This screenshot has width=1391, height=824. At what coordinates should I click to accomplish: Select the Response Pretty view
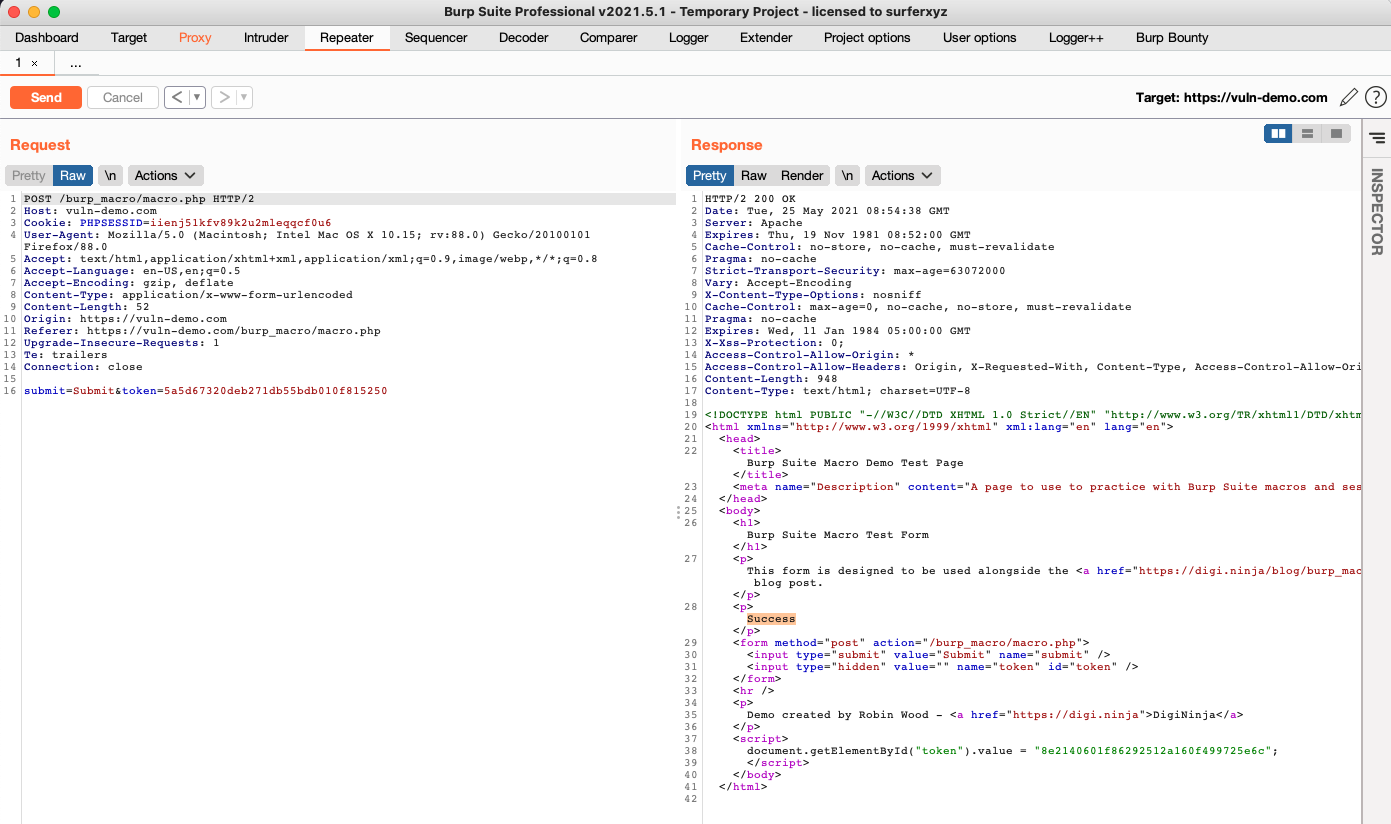pyautogui.click(x=710, y=175)
